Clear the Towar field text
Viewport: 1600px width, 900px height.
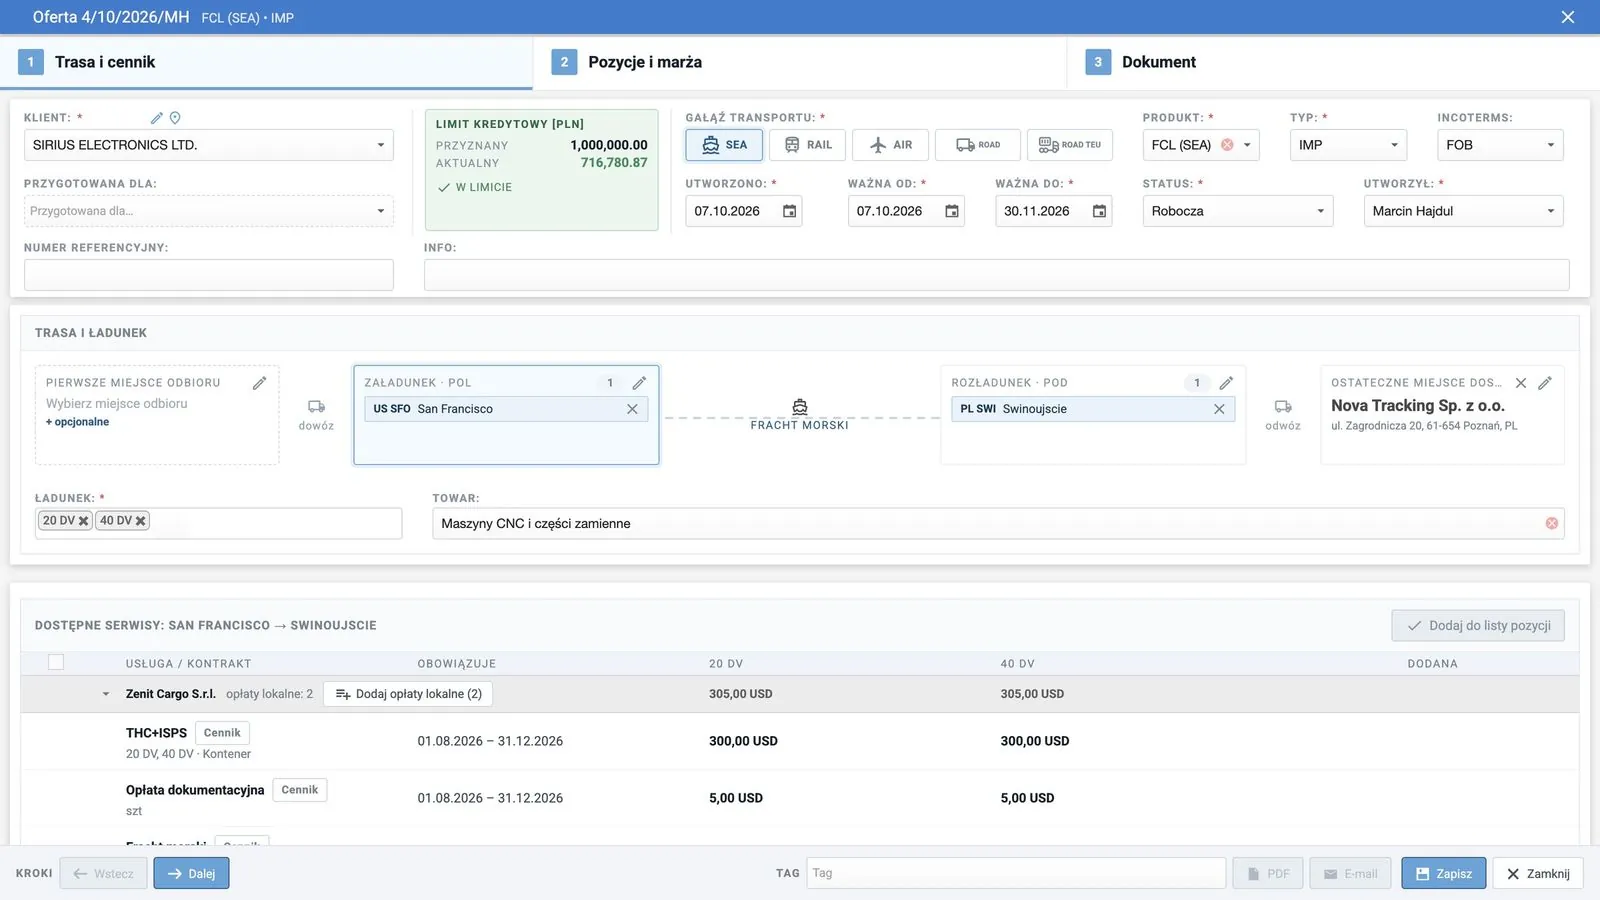pyautogui.click(x=1552, y=523)
